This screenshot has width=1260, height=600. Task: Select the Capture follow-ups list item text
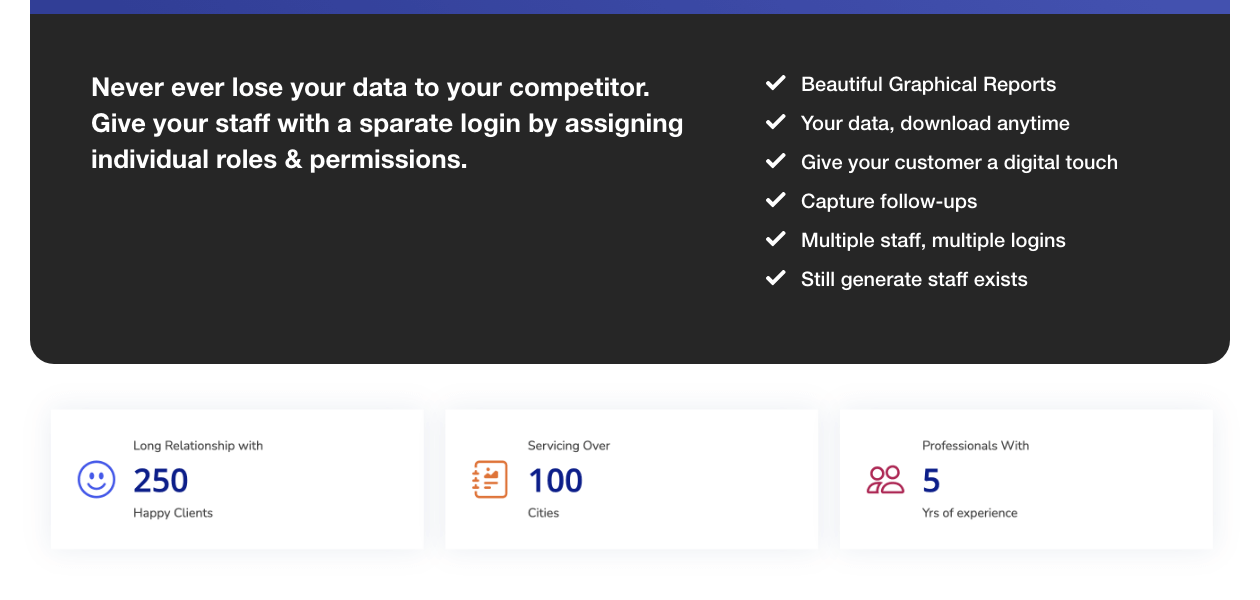pyautogui.click(x=889, y=202)
